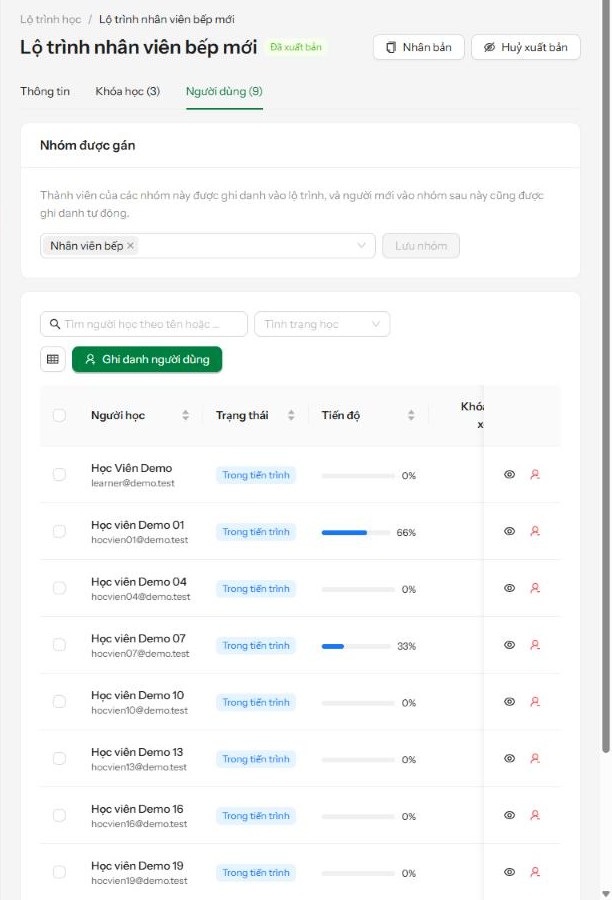The width and height of the screenshot is (612, 900).
Task: Go to Lộ trình học breadcrumb
Action: 51,20
